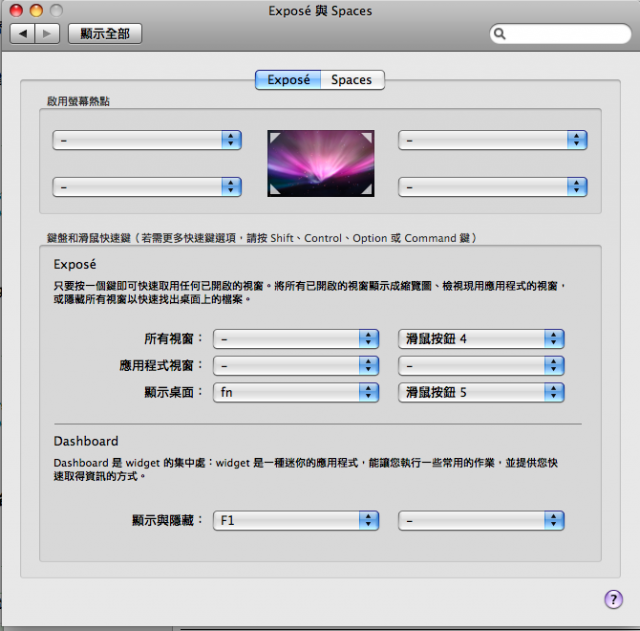Click the magnifier icon in search field
The width and height of the screenshot is (640, 631).
(x=500, y=33)
